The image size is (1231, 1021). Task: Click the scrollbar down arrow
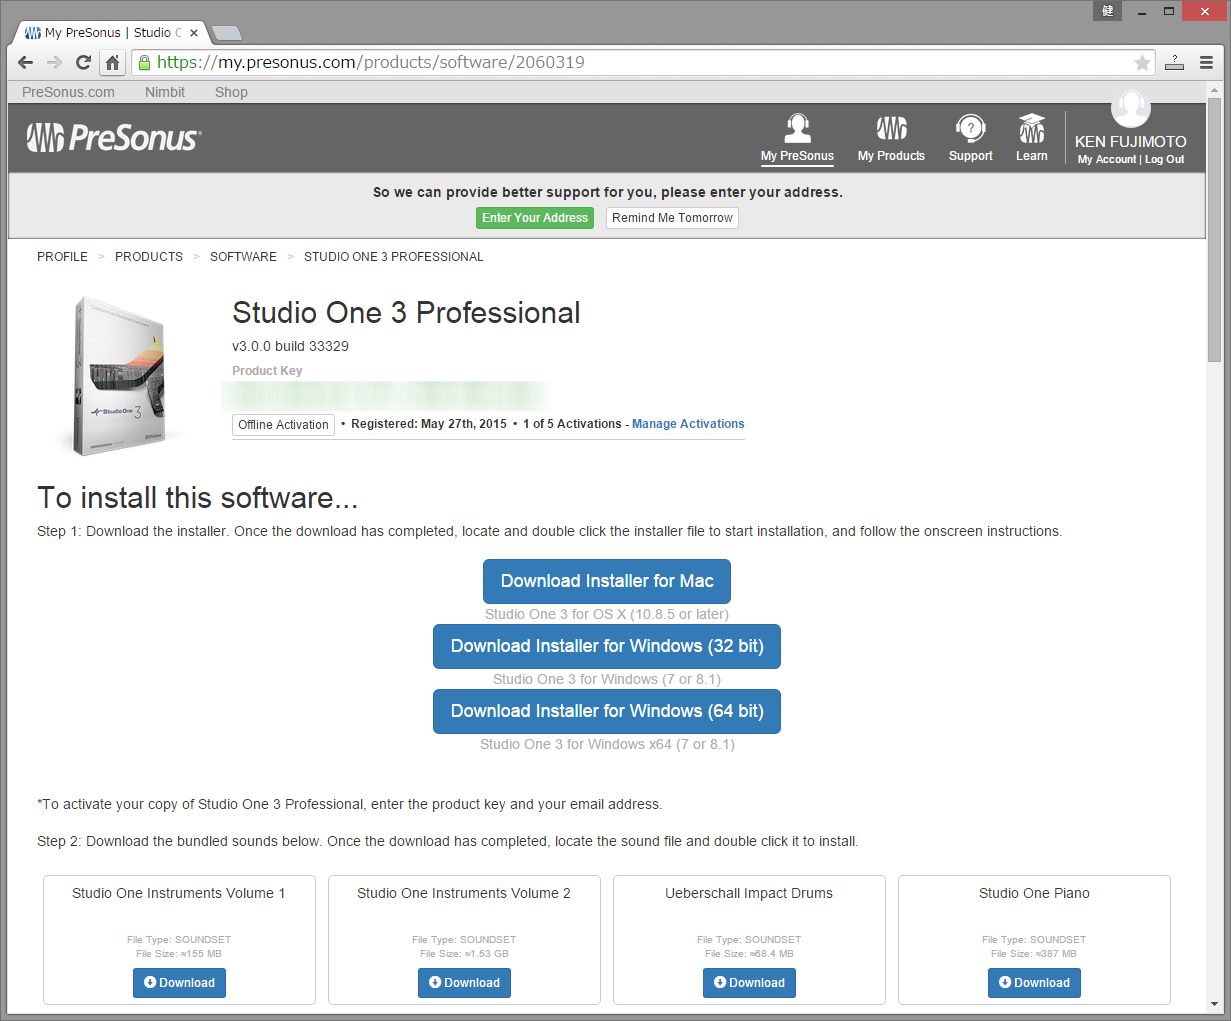1214,1004
